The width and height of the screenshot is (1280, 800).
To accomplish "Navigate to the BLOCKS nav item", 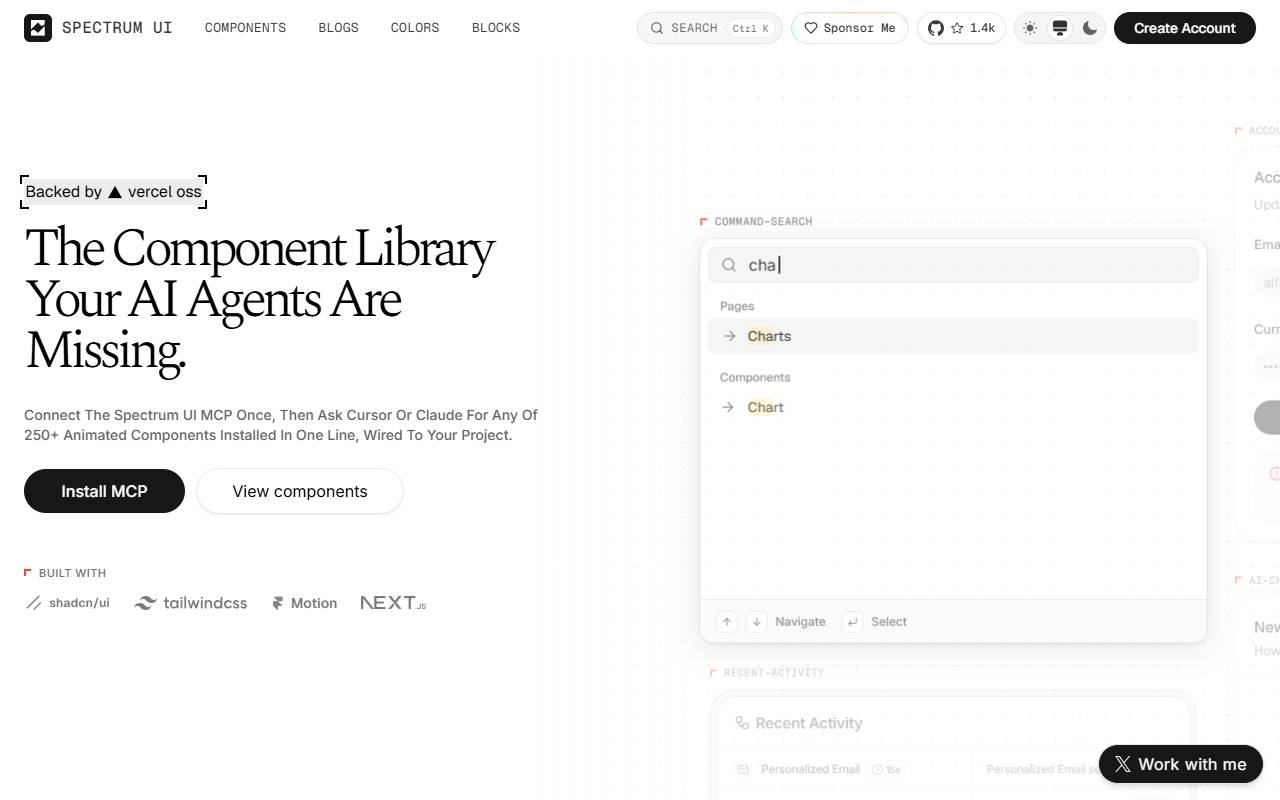I will (496, 28).
